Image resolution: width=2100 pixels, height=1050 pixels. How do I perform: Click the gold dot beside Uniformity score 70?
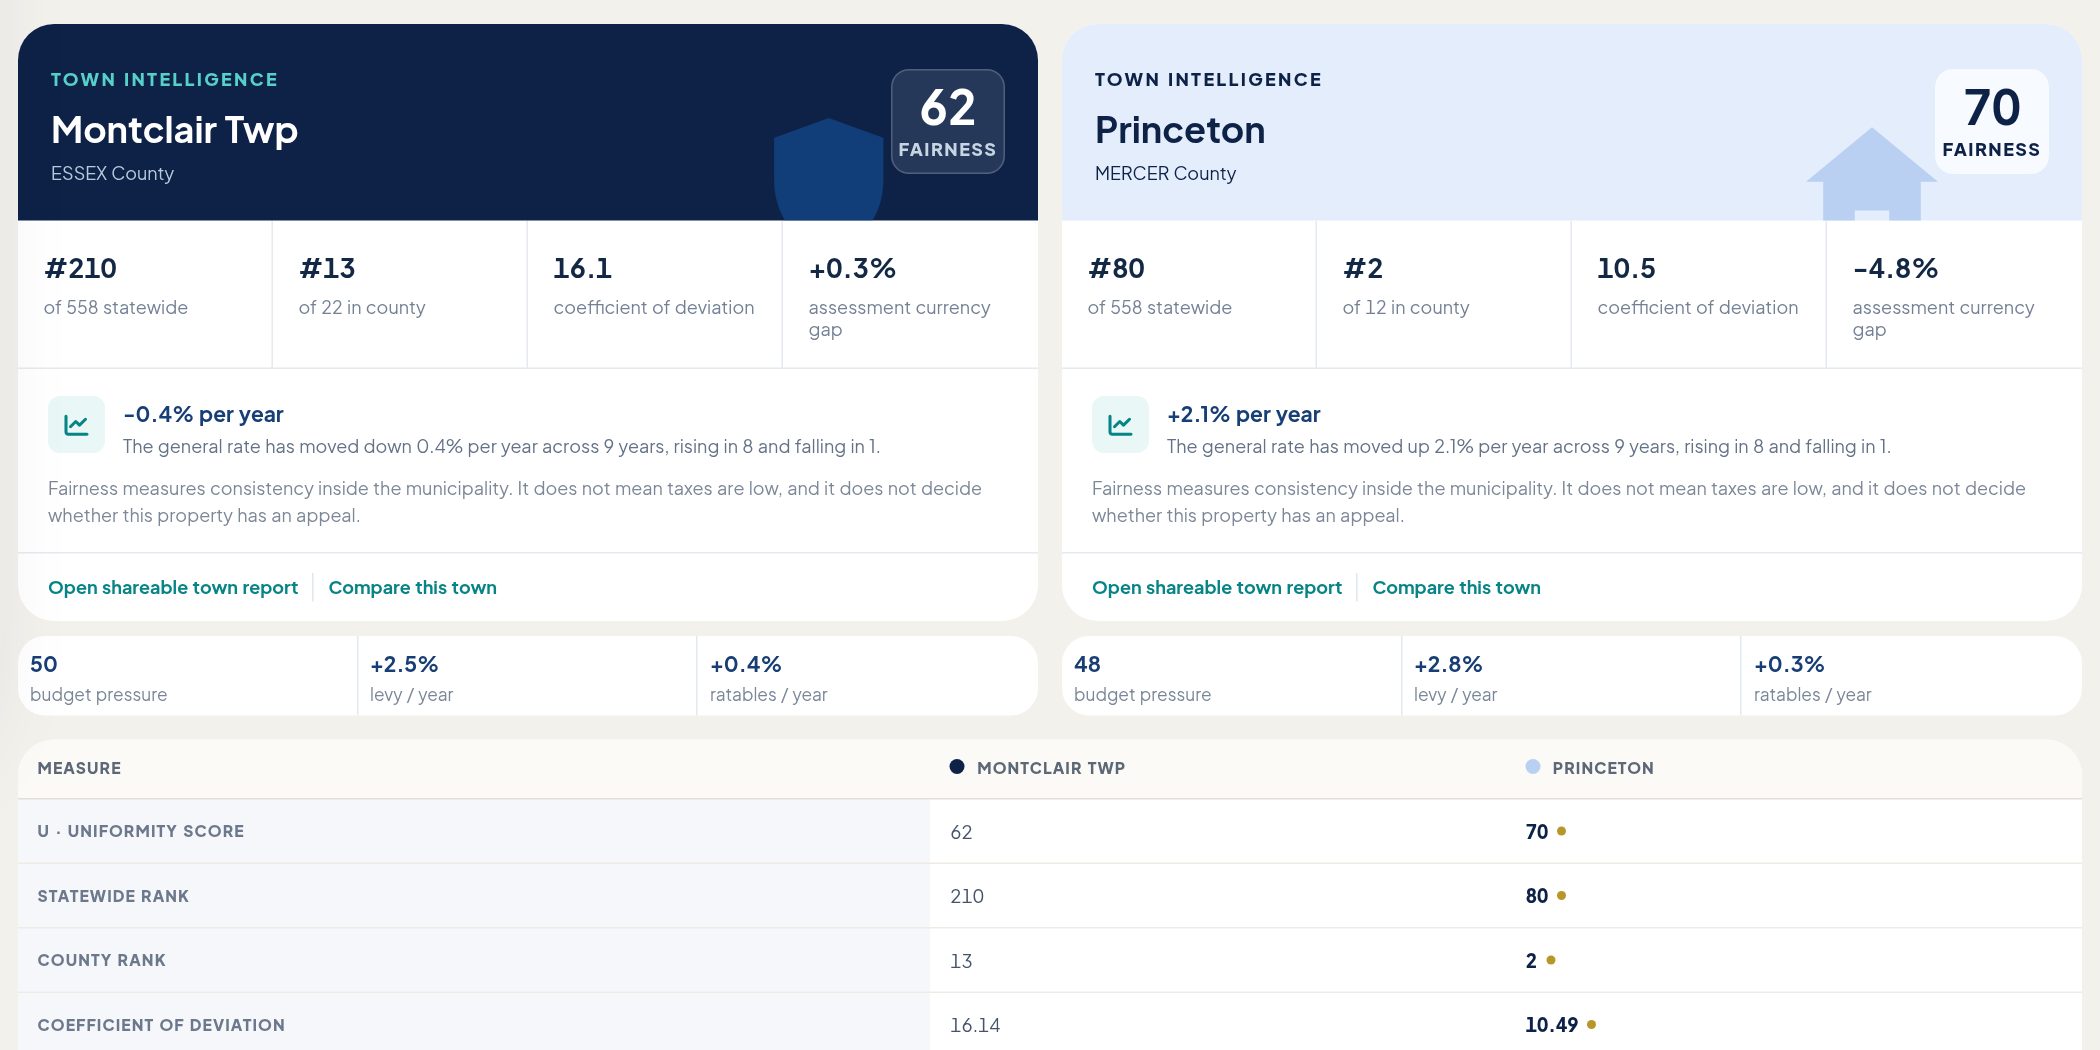click(x=1561, y=831)
